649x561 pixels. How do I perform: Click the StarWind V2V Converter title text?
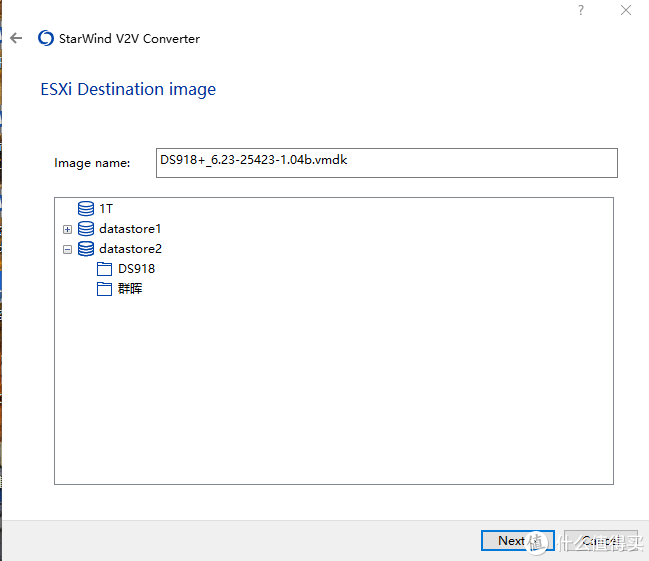point(129,39)
